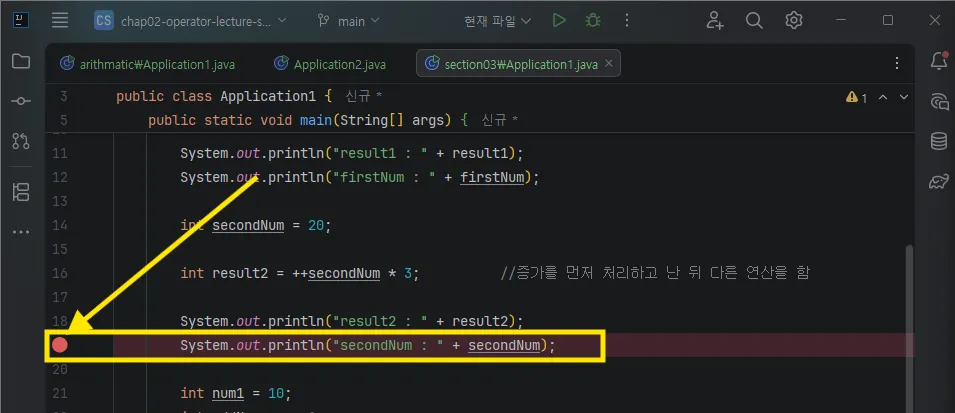955x413 pixels.
Task: Open the 현재 파일 run configuration dropdown
Action: 498,21
